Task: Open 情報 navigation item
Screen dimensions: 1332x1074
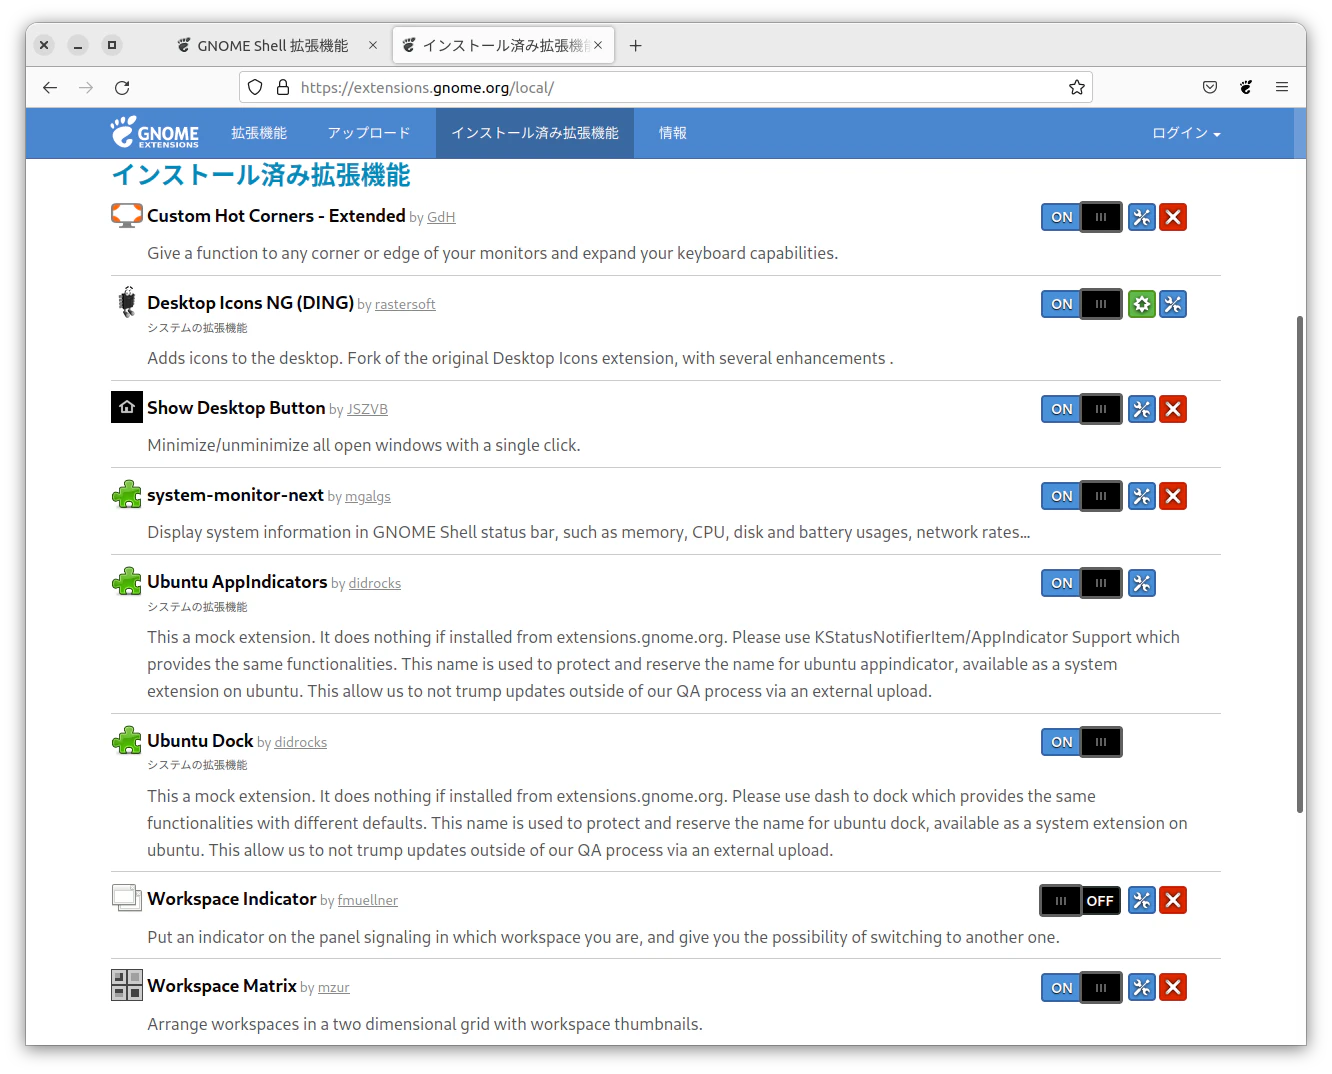Action: pos(673,133)
